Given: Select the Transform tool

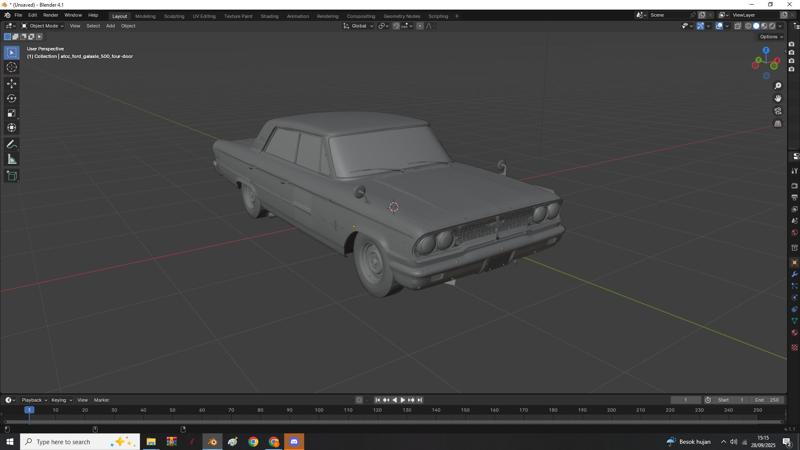Looking at the screenshot, I should click(11, 128).
